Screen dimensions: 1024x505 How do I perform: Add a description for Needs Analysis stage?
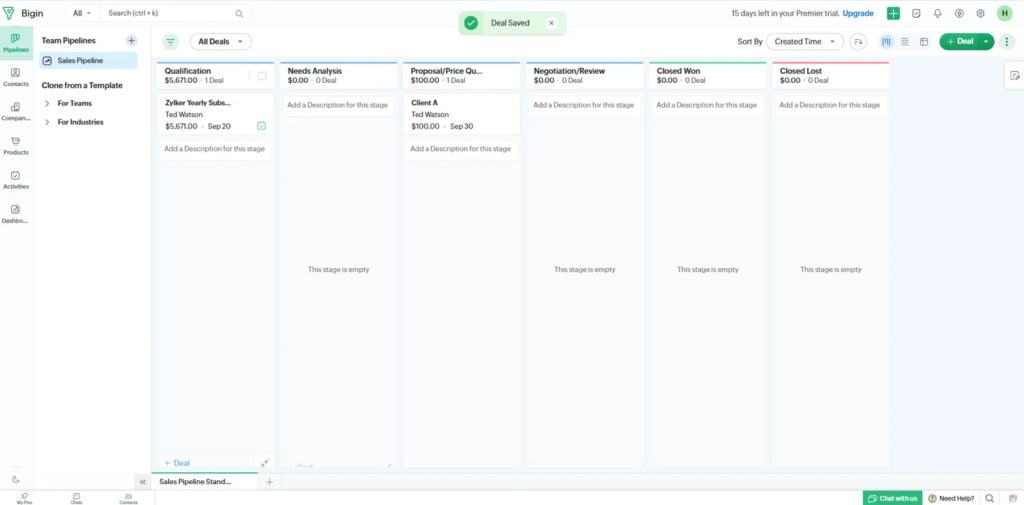(338, 105)
